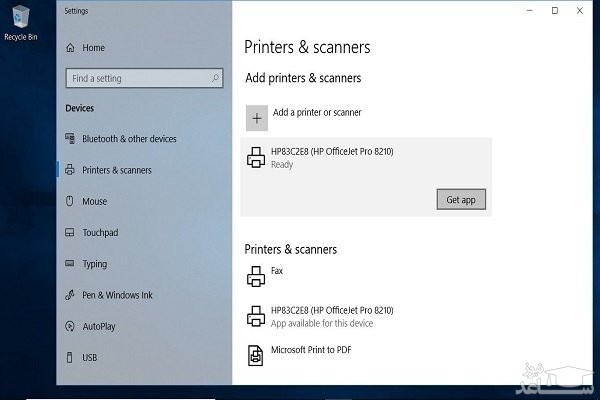Image resolution: width=600 pixels, height=400 pixels.
Task: Click the plus icon to add printer
Action: tap(257, 118)
